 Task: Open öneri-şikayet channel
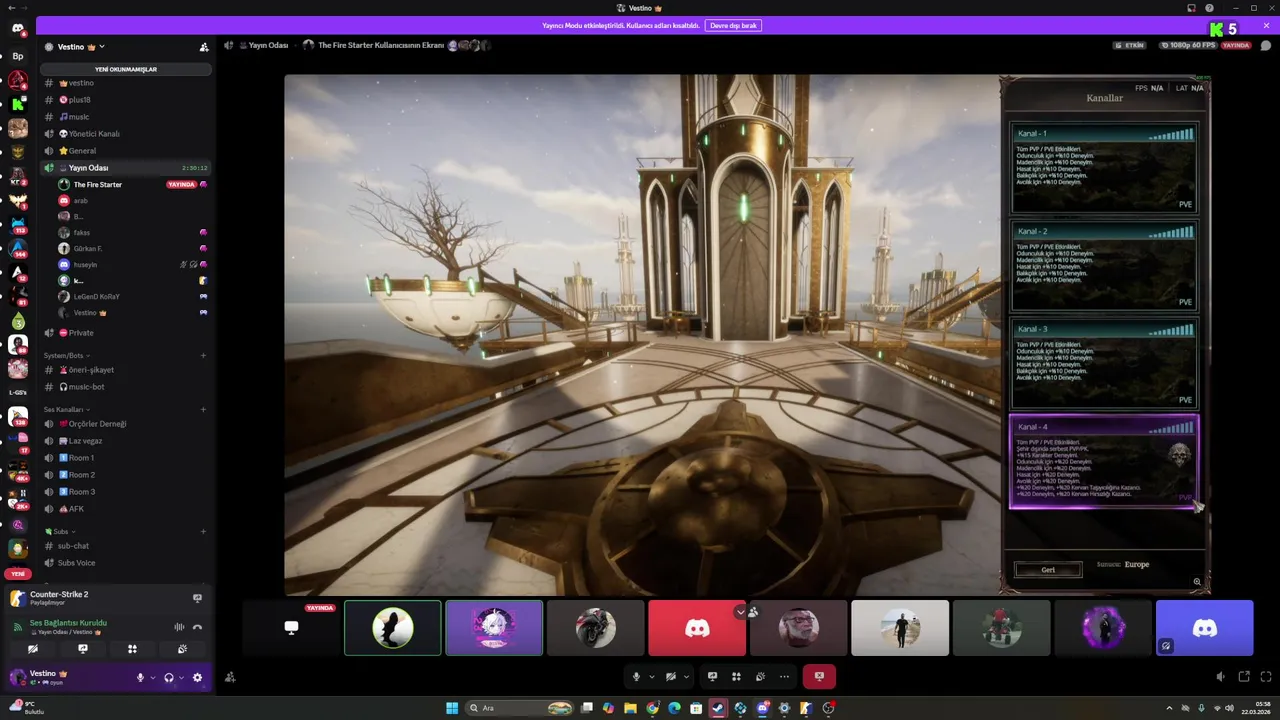click(x=128, y=370)
